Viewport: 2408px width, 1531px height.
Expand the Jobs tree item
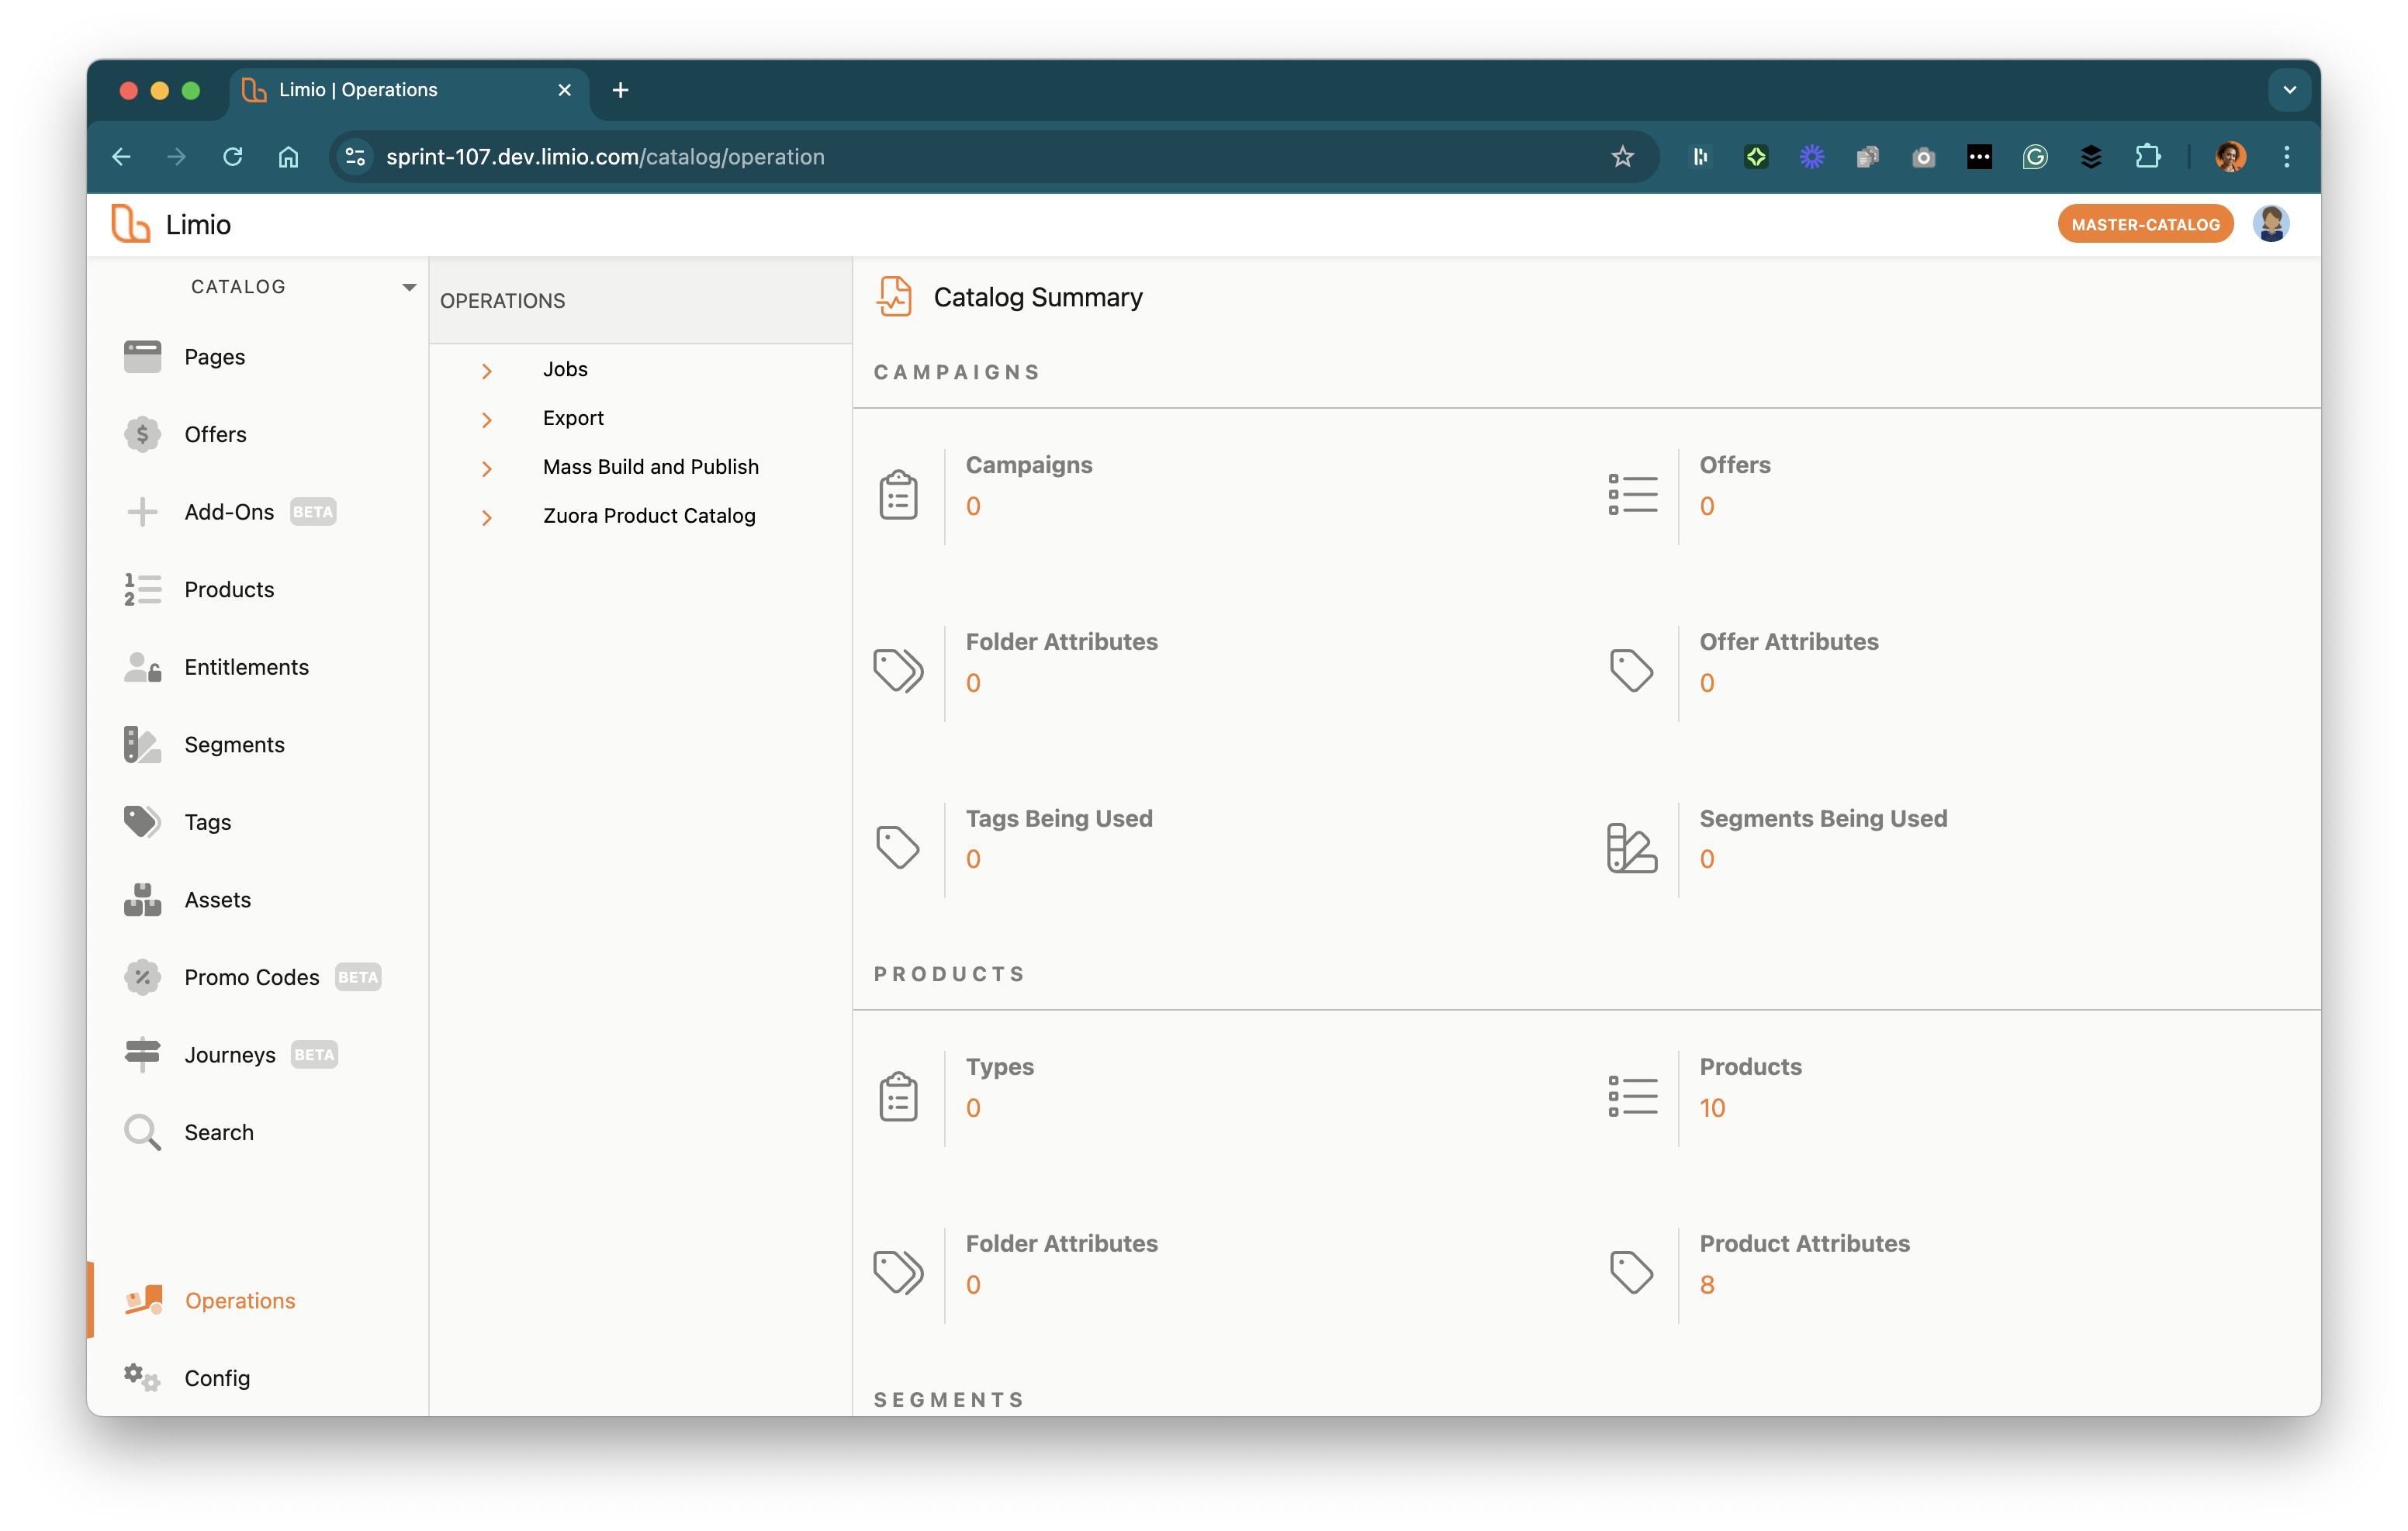click(487, 371)
